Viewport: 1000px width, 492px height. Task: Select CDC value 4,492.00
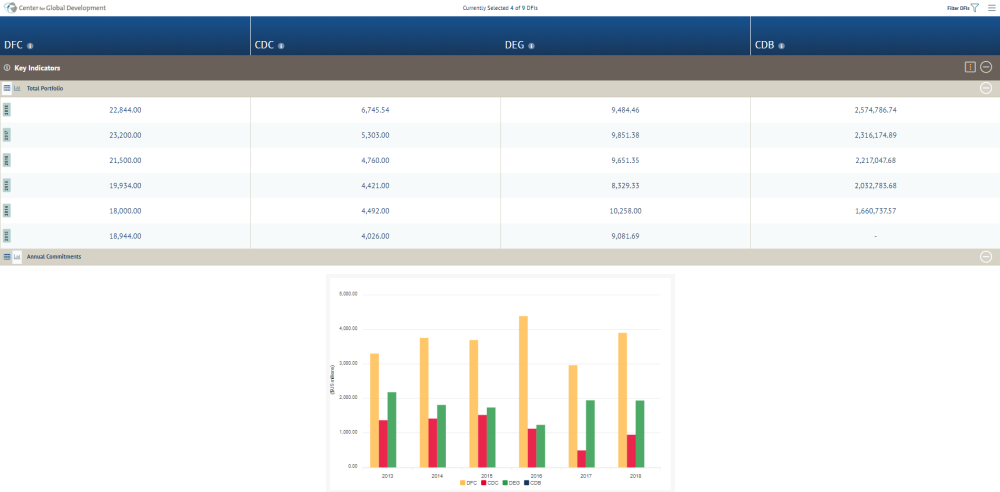tap(375, 211)
